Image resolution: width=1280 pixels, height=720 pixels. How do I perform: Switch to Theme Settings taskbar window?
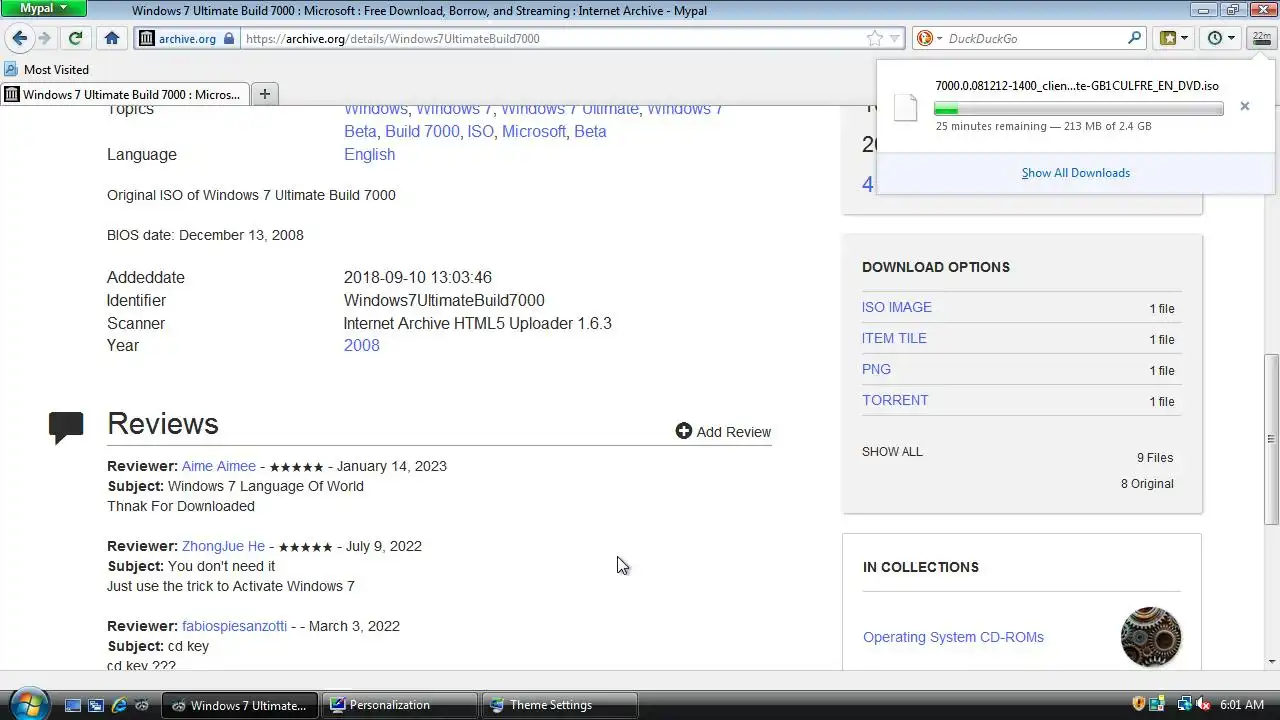pyautogui.click(x=560, y=705)
